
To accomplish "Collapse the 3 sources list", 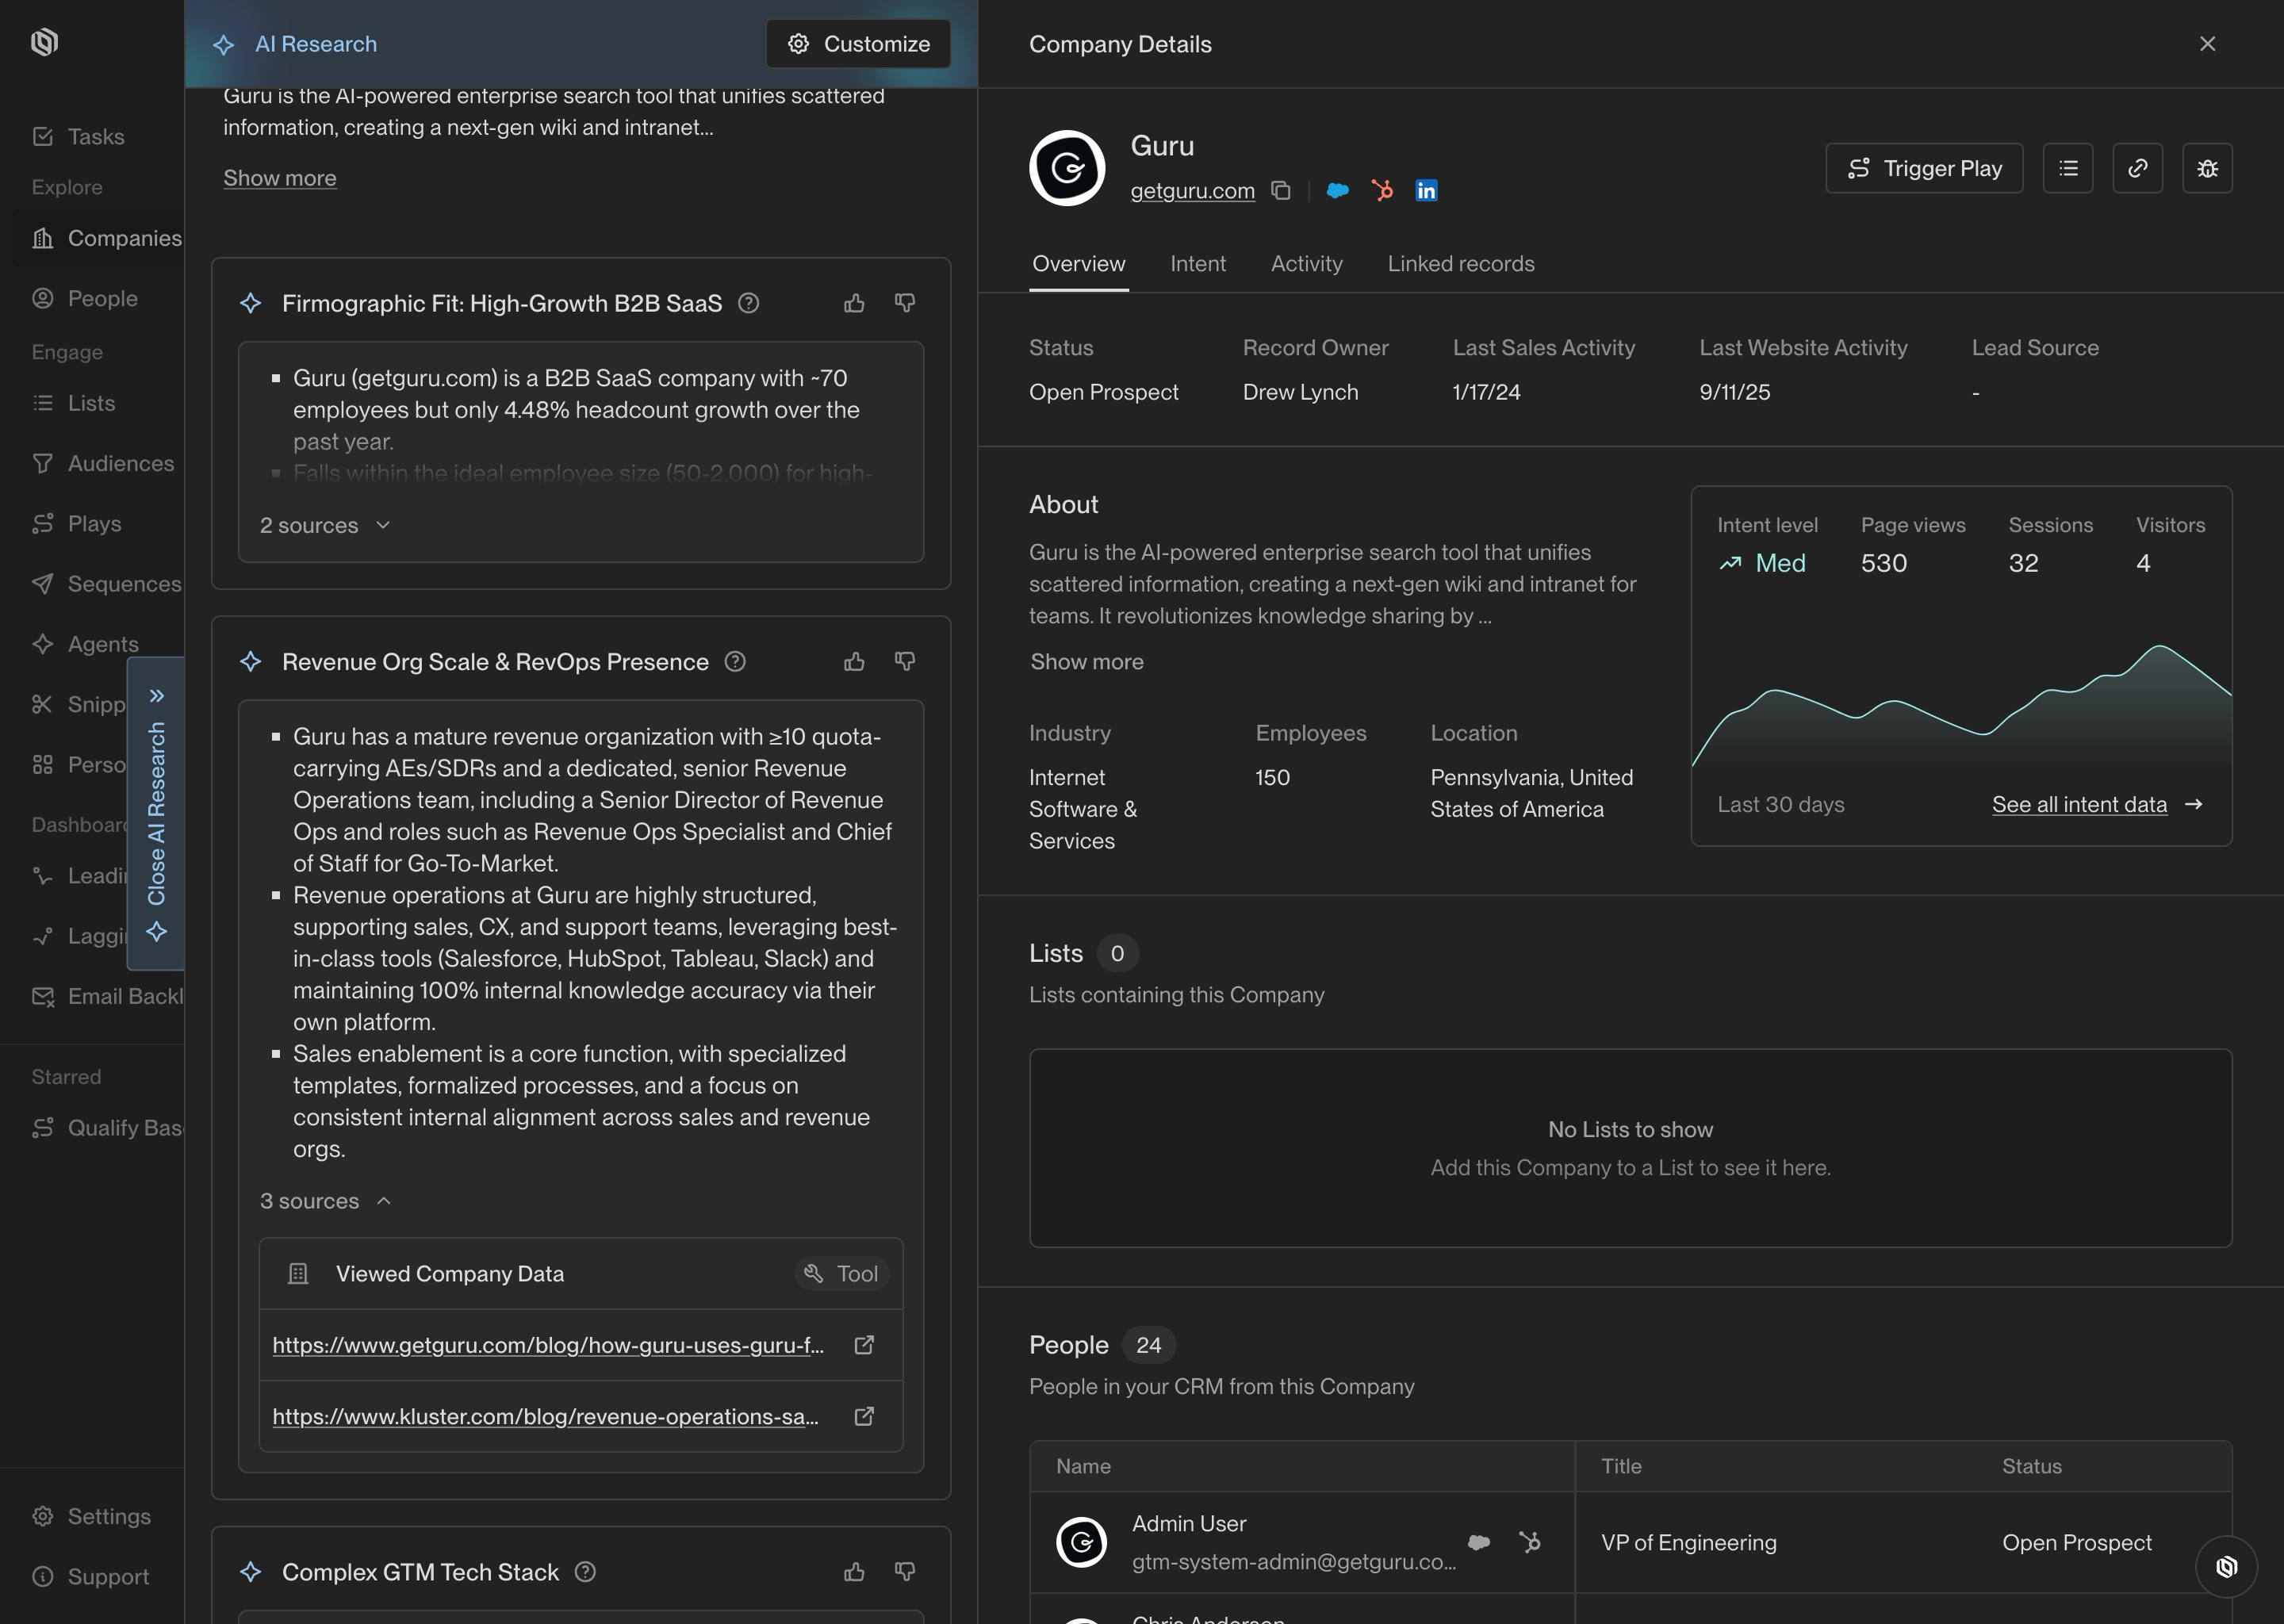I will point(325,1201).
